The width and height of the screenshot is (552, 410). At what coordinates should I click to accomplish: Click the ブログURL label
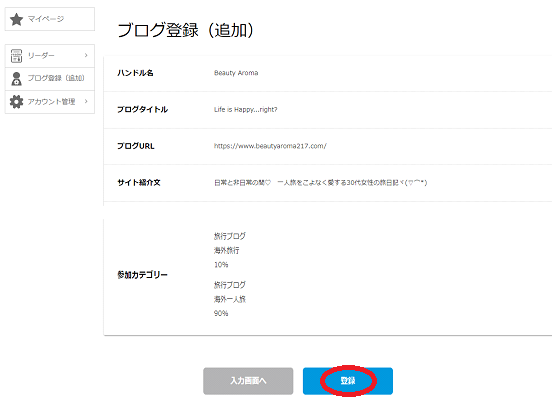click(136, 146)
